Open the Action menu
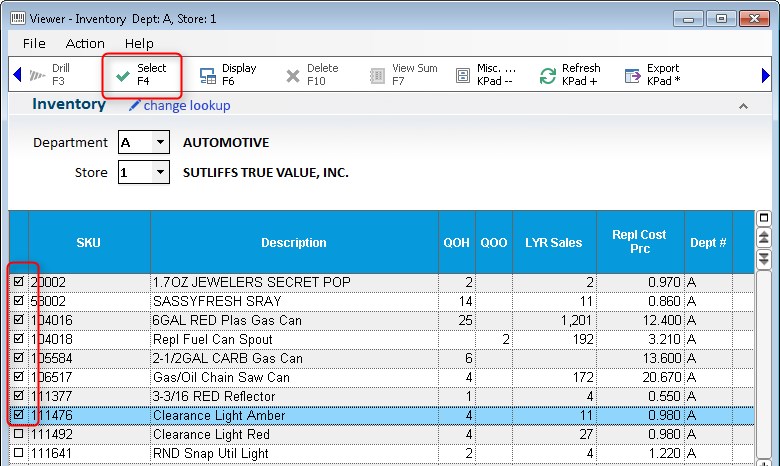This screenshot has width=780, height=466. point(85,43)
